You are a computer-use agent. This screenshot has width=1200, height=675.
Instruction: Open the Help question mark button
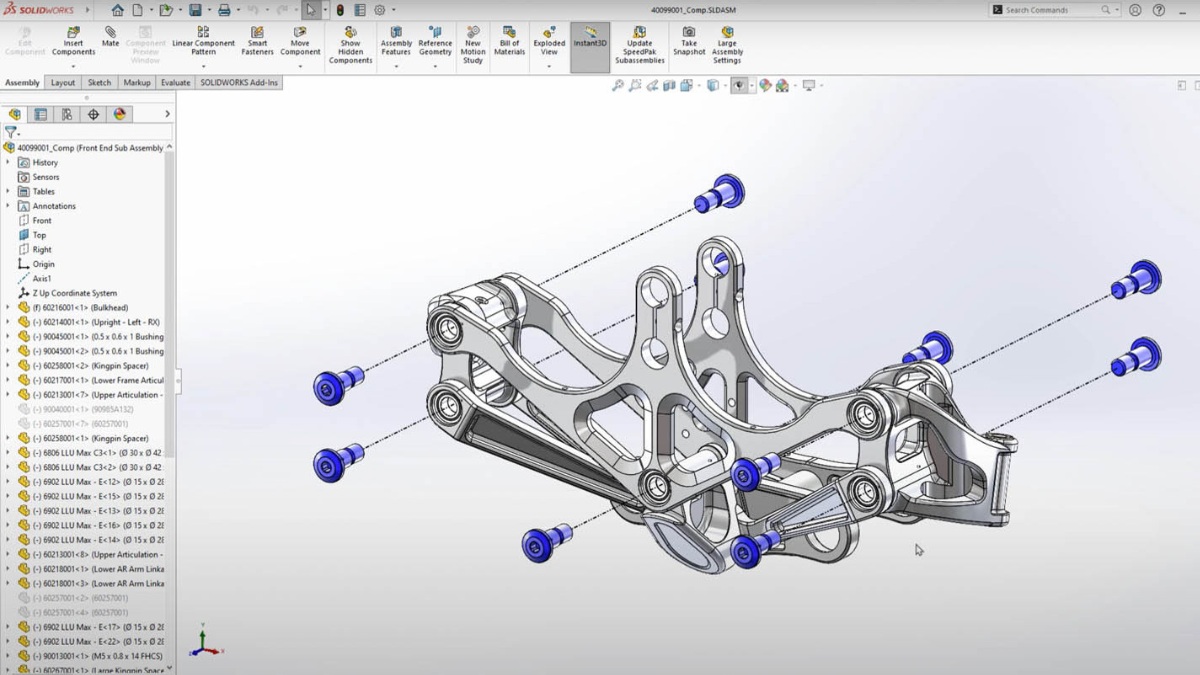tap(1160, 10)
